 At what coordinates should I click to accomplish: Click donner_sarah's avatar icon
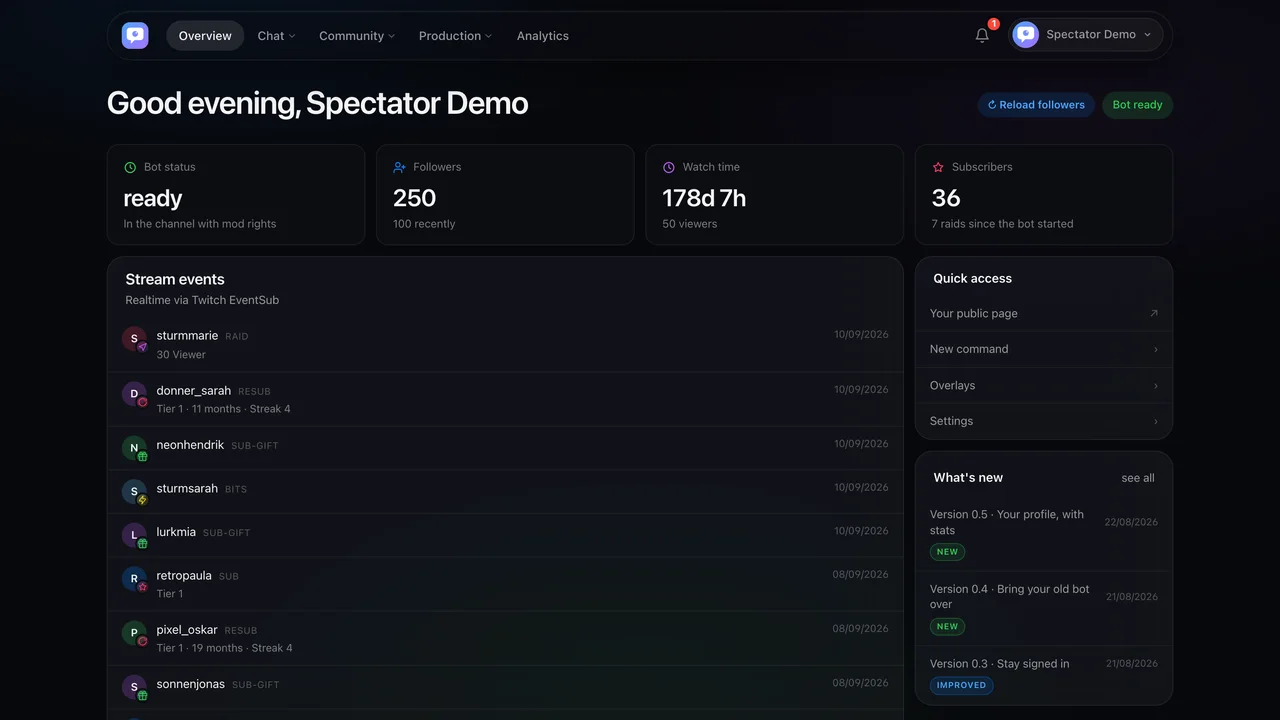[135, 394]
